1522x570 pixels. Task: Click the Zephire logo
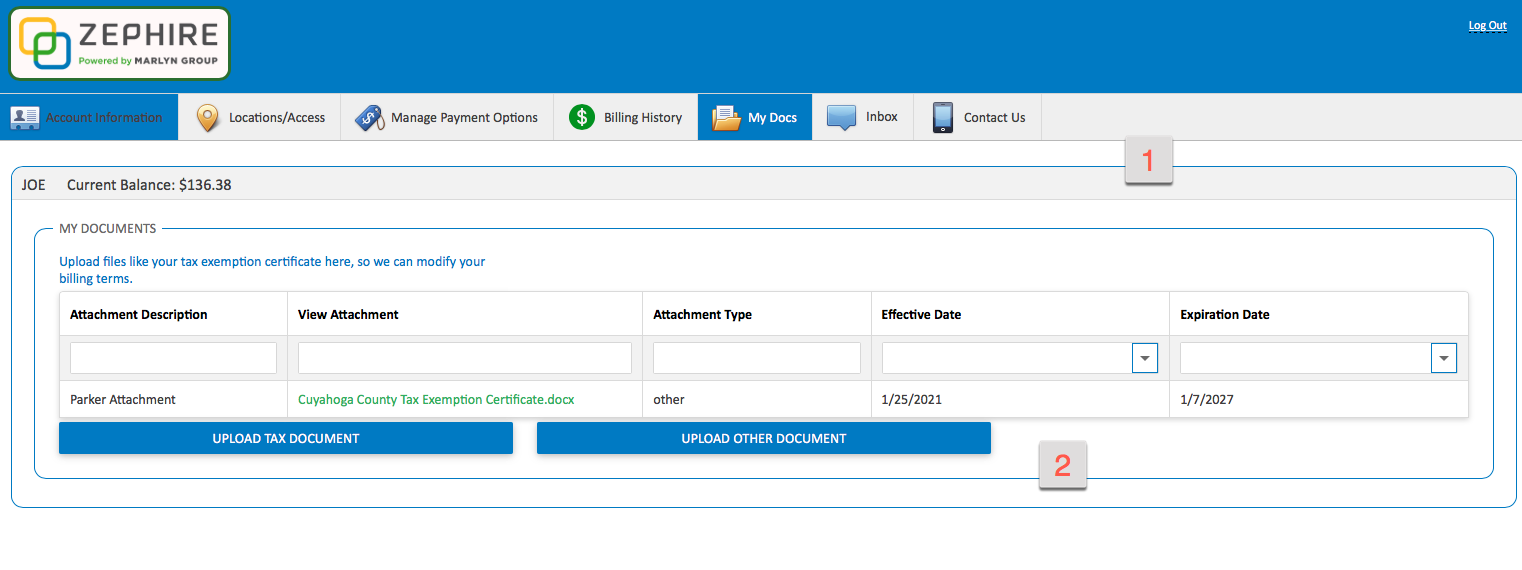click(x=119, y=44)
